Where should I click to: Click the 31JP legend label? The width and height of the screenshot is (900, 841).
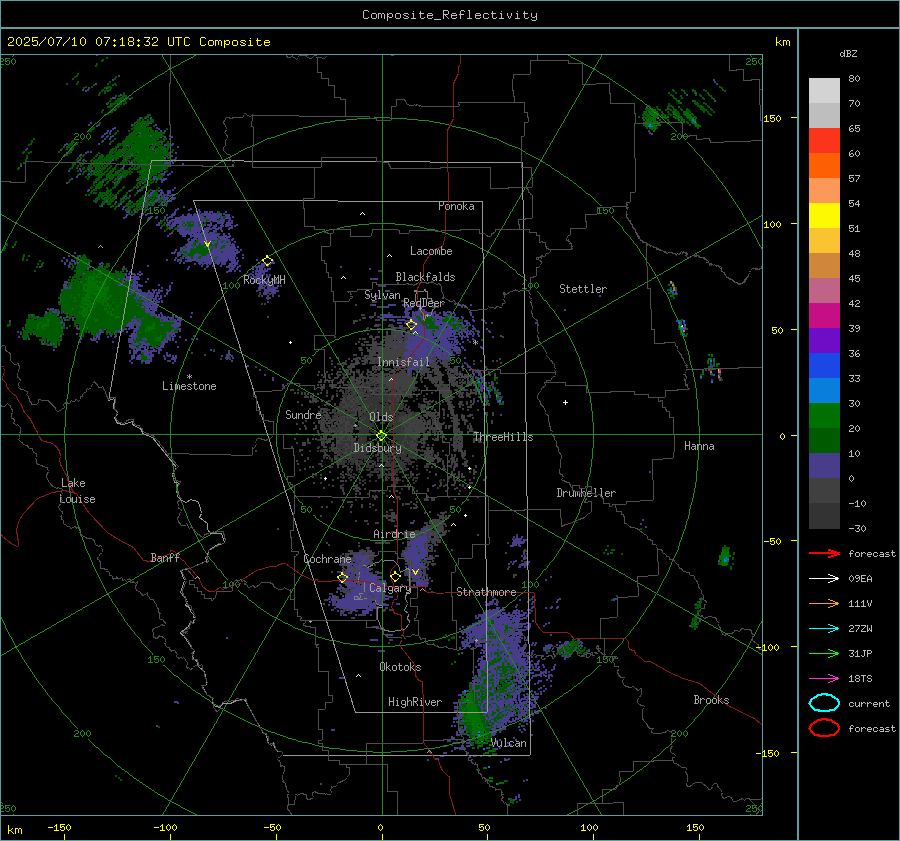pos(860,653)
